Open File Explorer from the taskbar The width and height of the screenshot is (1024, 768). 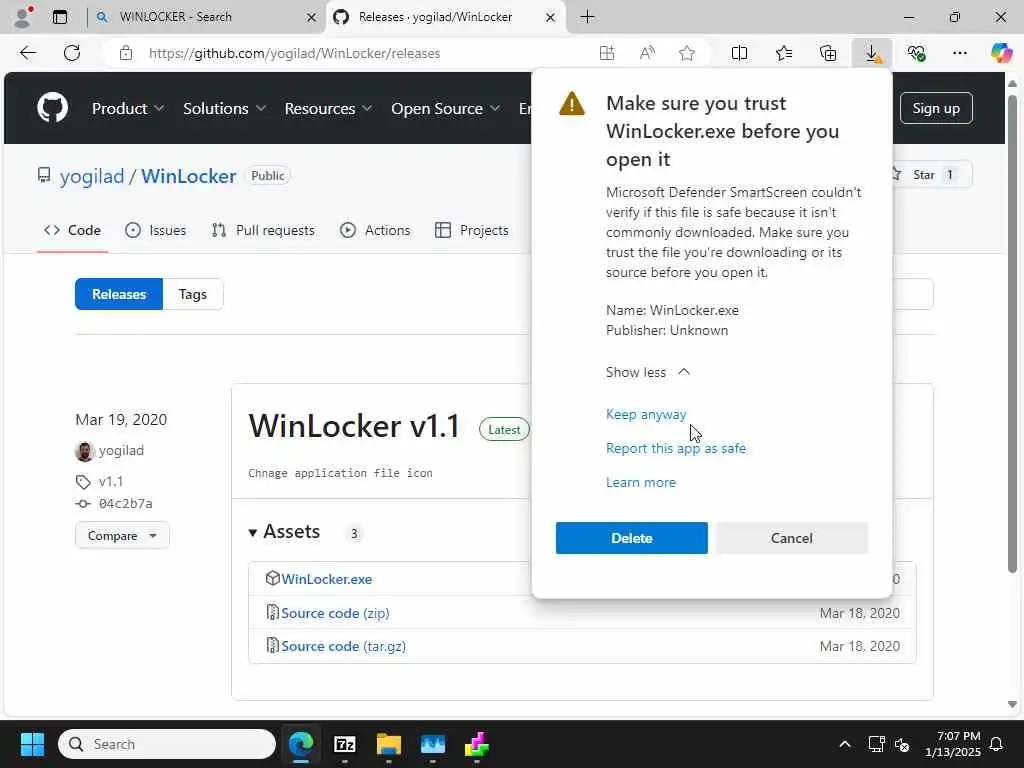[389, 744]
